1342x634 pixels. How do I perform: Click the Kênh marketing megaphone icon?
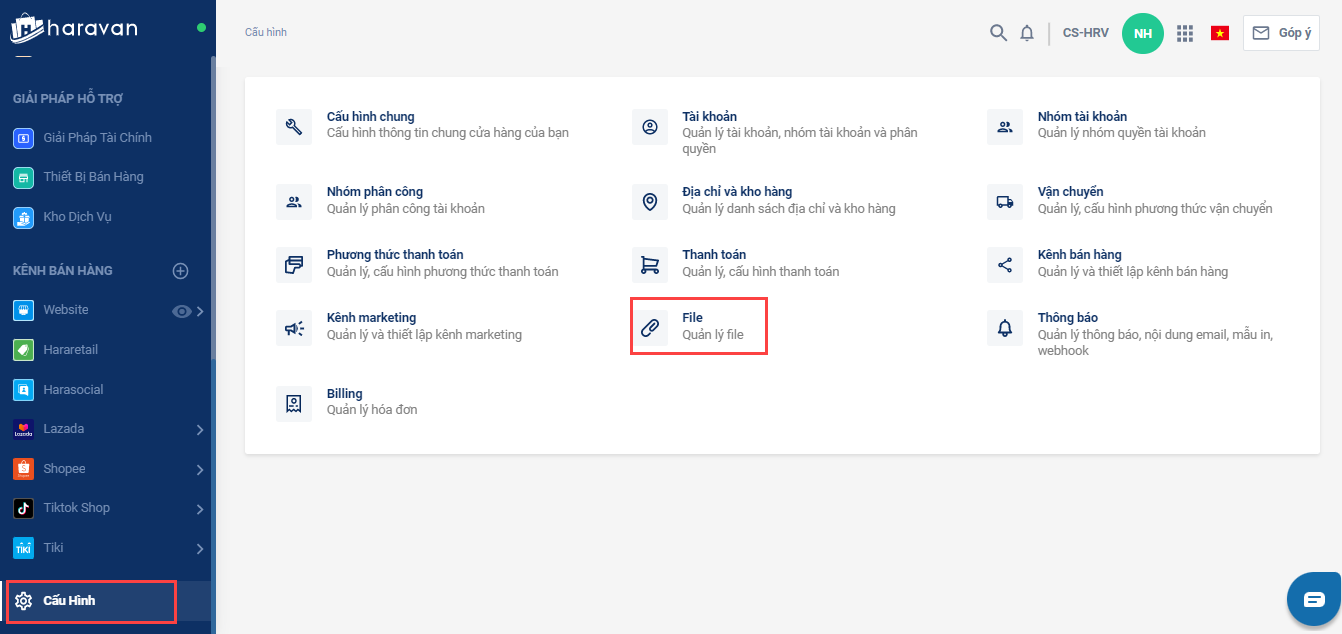pos(294,327)
